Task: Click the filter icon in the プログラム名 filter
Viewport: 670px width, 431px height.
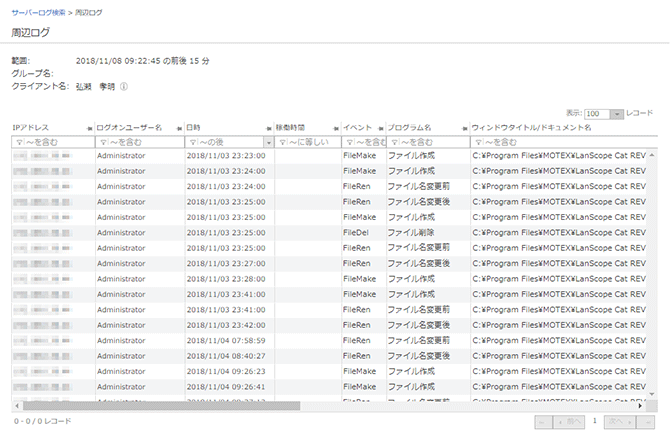Action: click(393, 142)
